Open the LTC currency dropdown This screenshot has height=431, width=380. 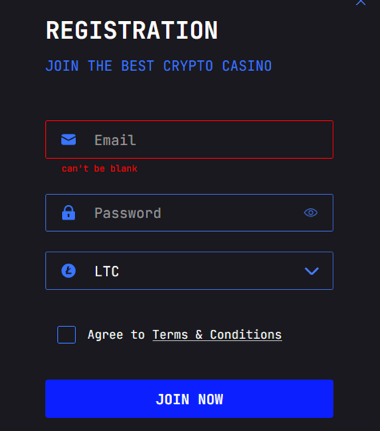[189, 271]
